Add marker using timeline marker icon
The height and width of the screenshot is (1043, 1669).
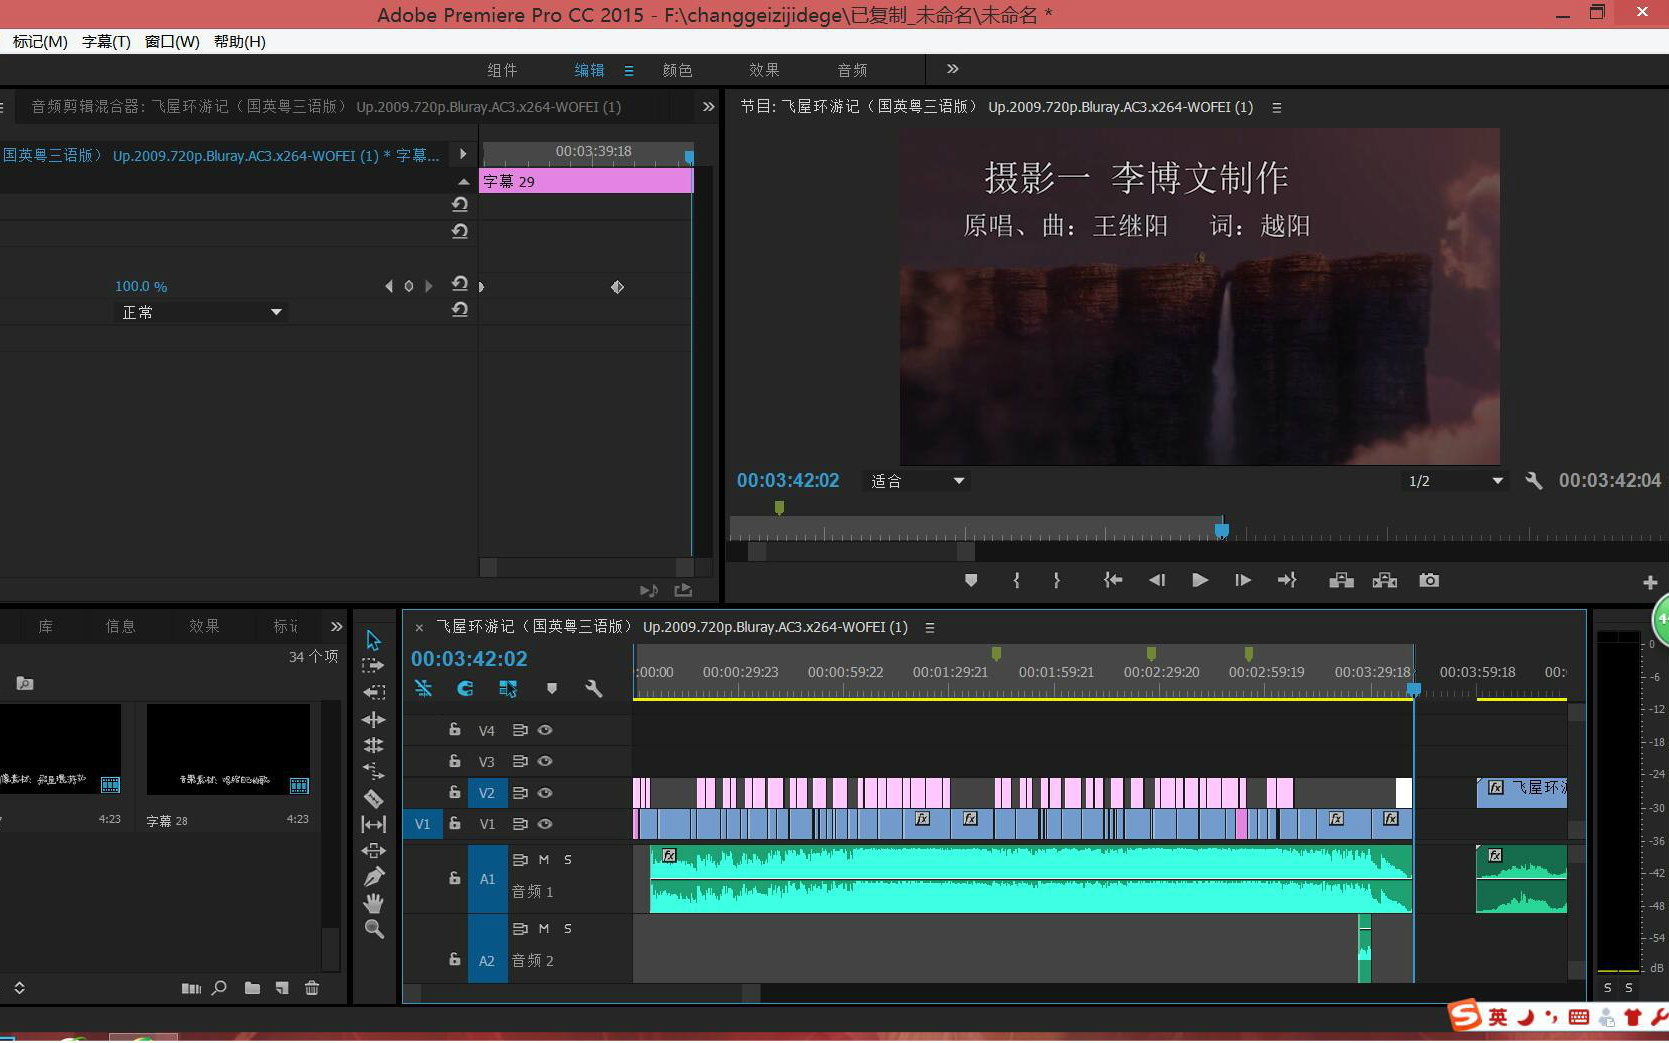point(551,688)
